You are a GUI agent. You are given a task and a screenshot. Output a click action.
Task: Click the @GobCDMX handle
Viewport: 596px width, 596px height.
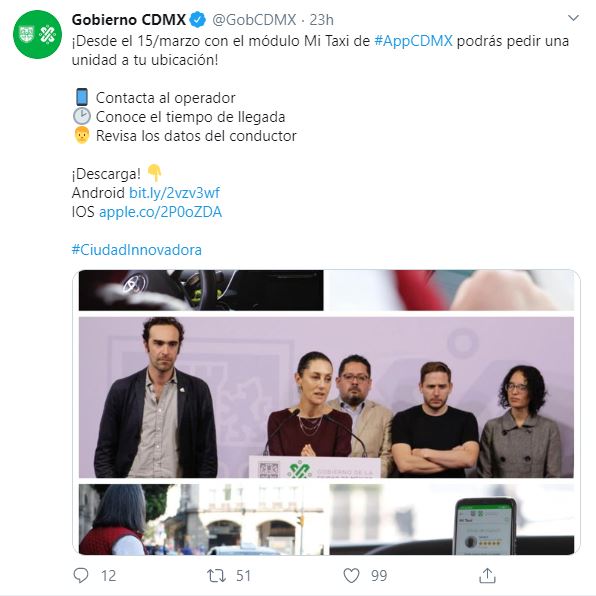[254, 20]
